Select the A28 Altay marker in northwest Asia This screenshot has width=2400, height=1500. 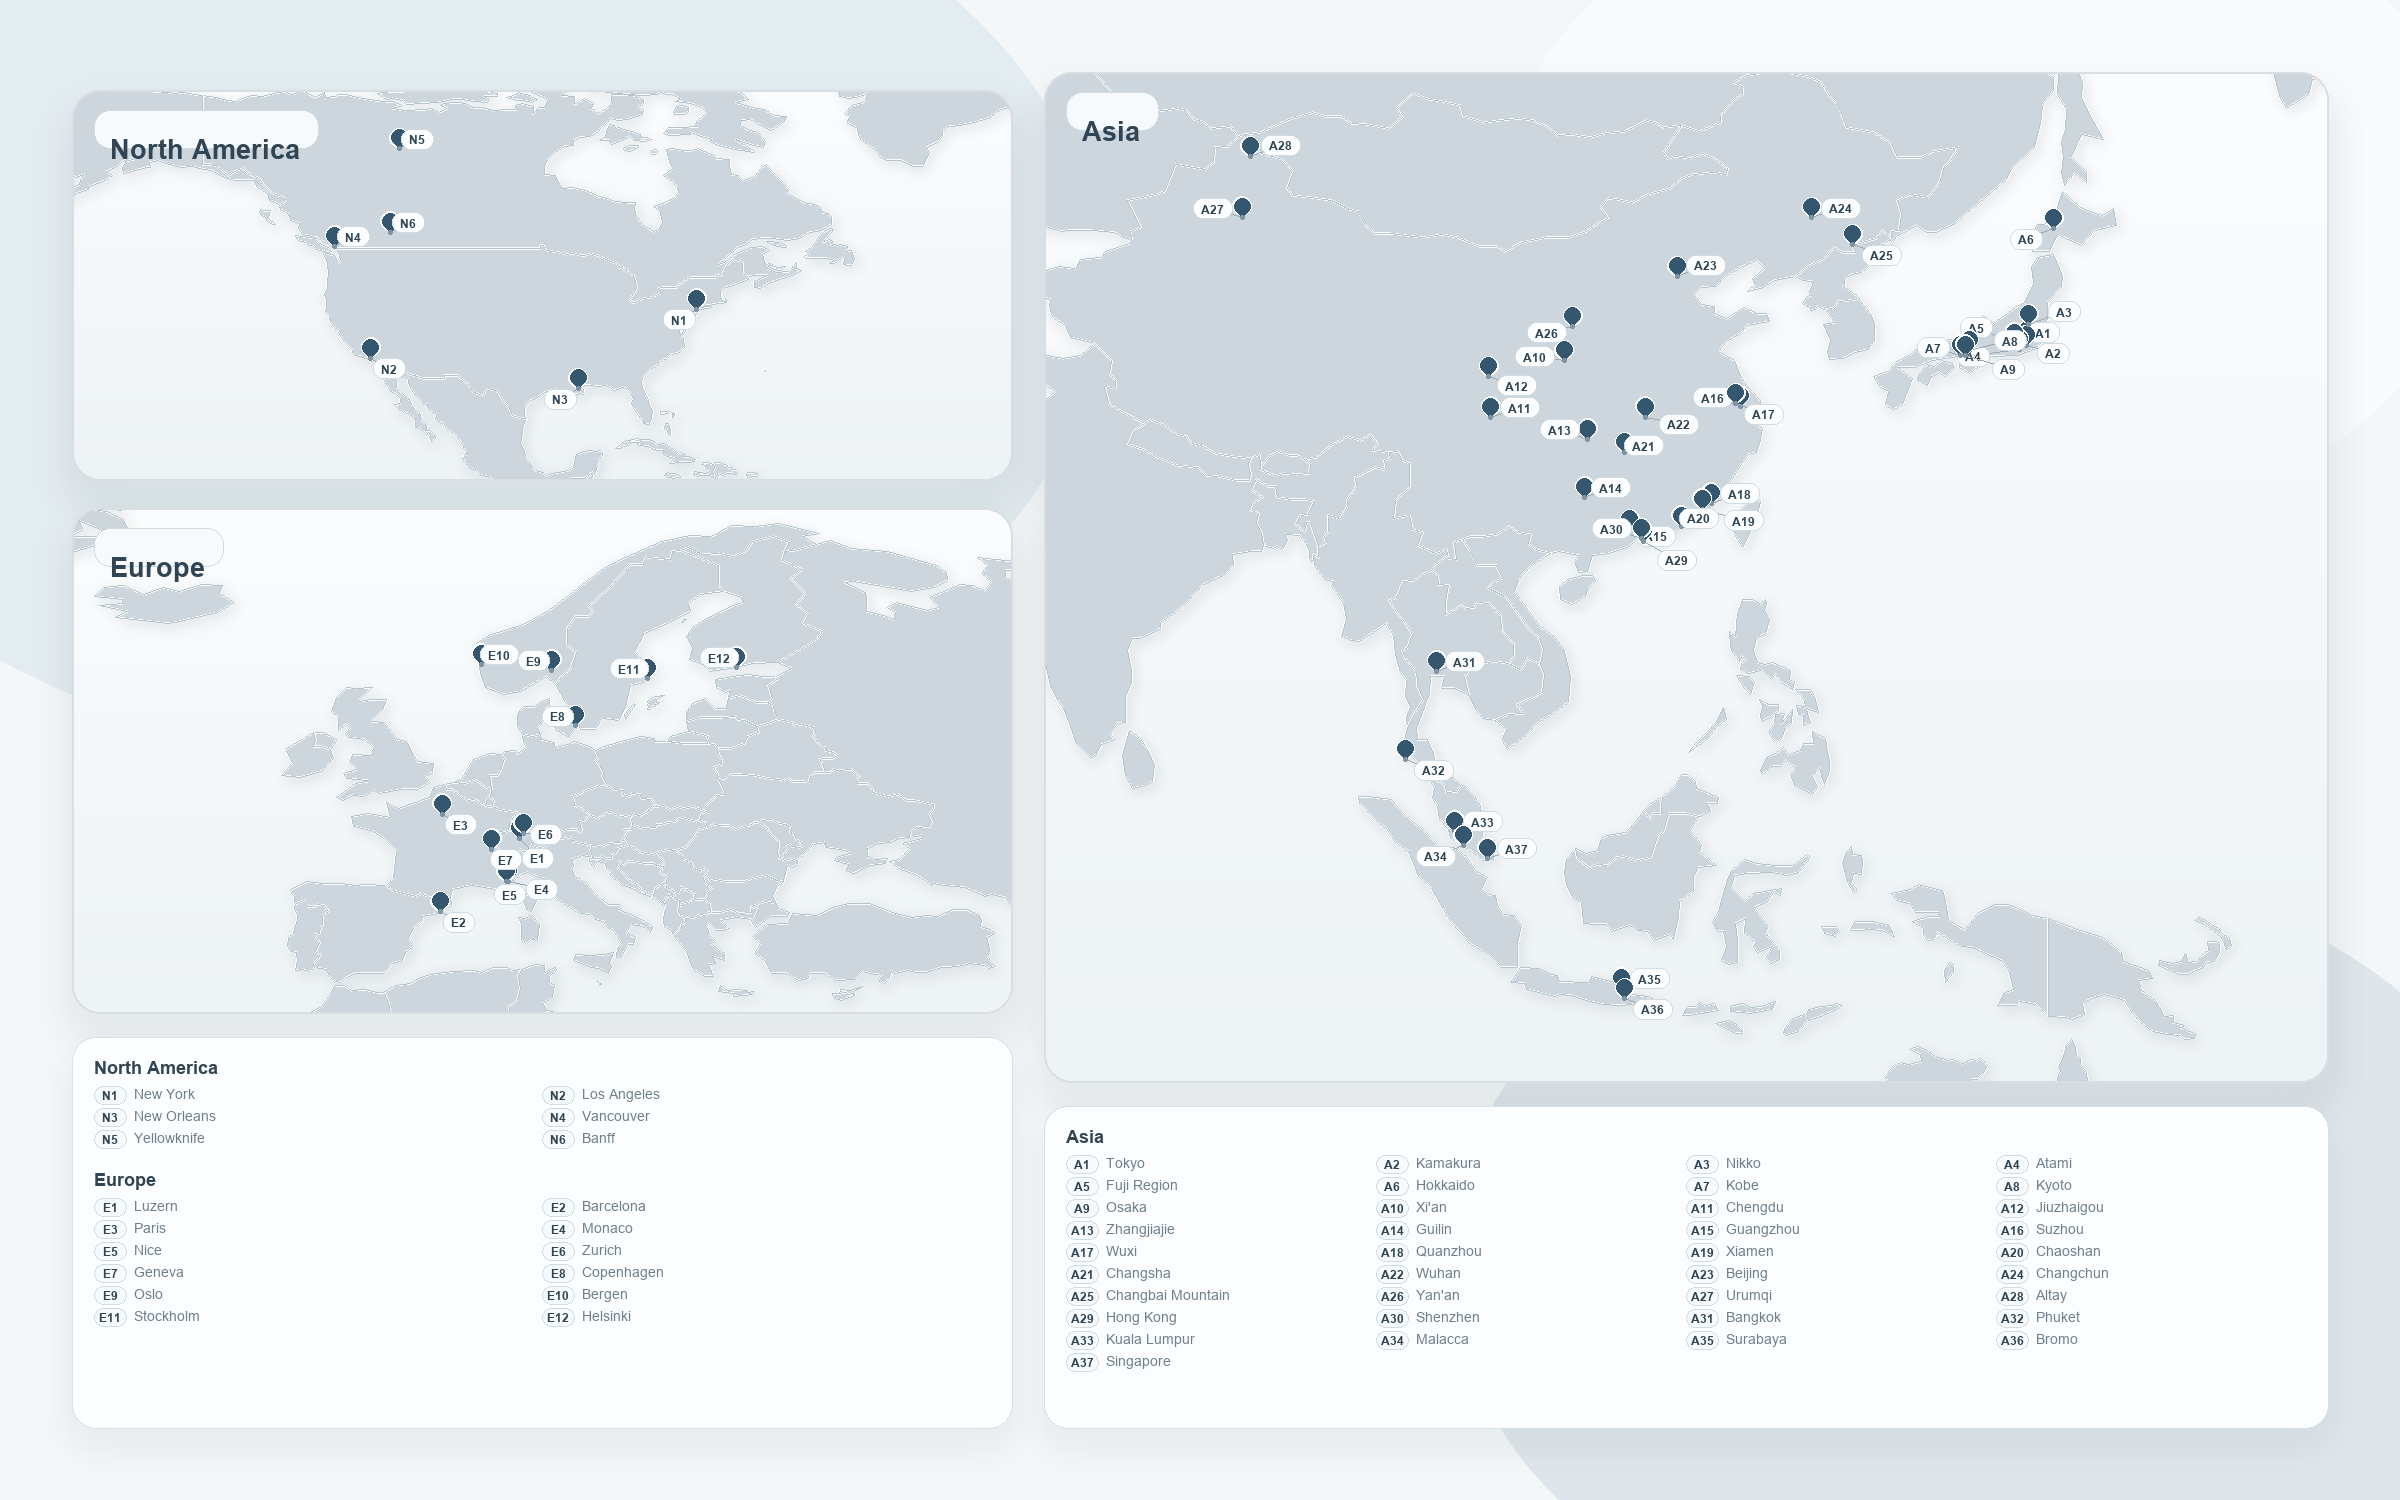[x=1251, y=145]
